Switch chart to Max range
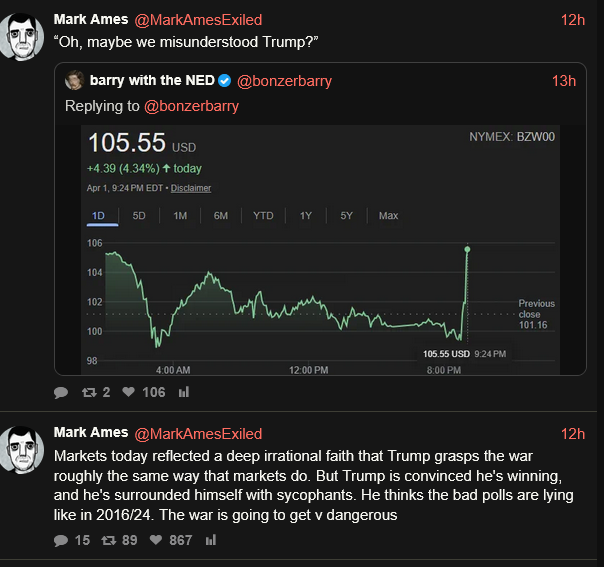The image size is (604, 567). tap(388, 215)
